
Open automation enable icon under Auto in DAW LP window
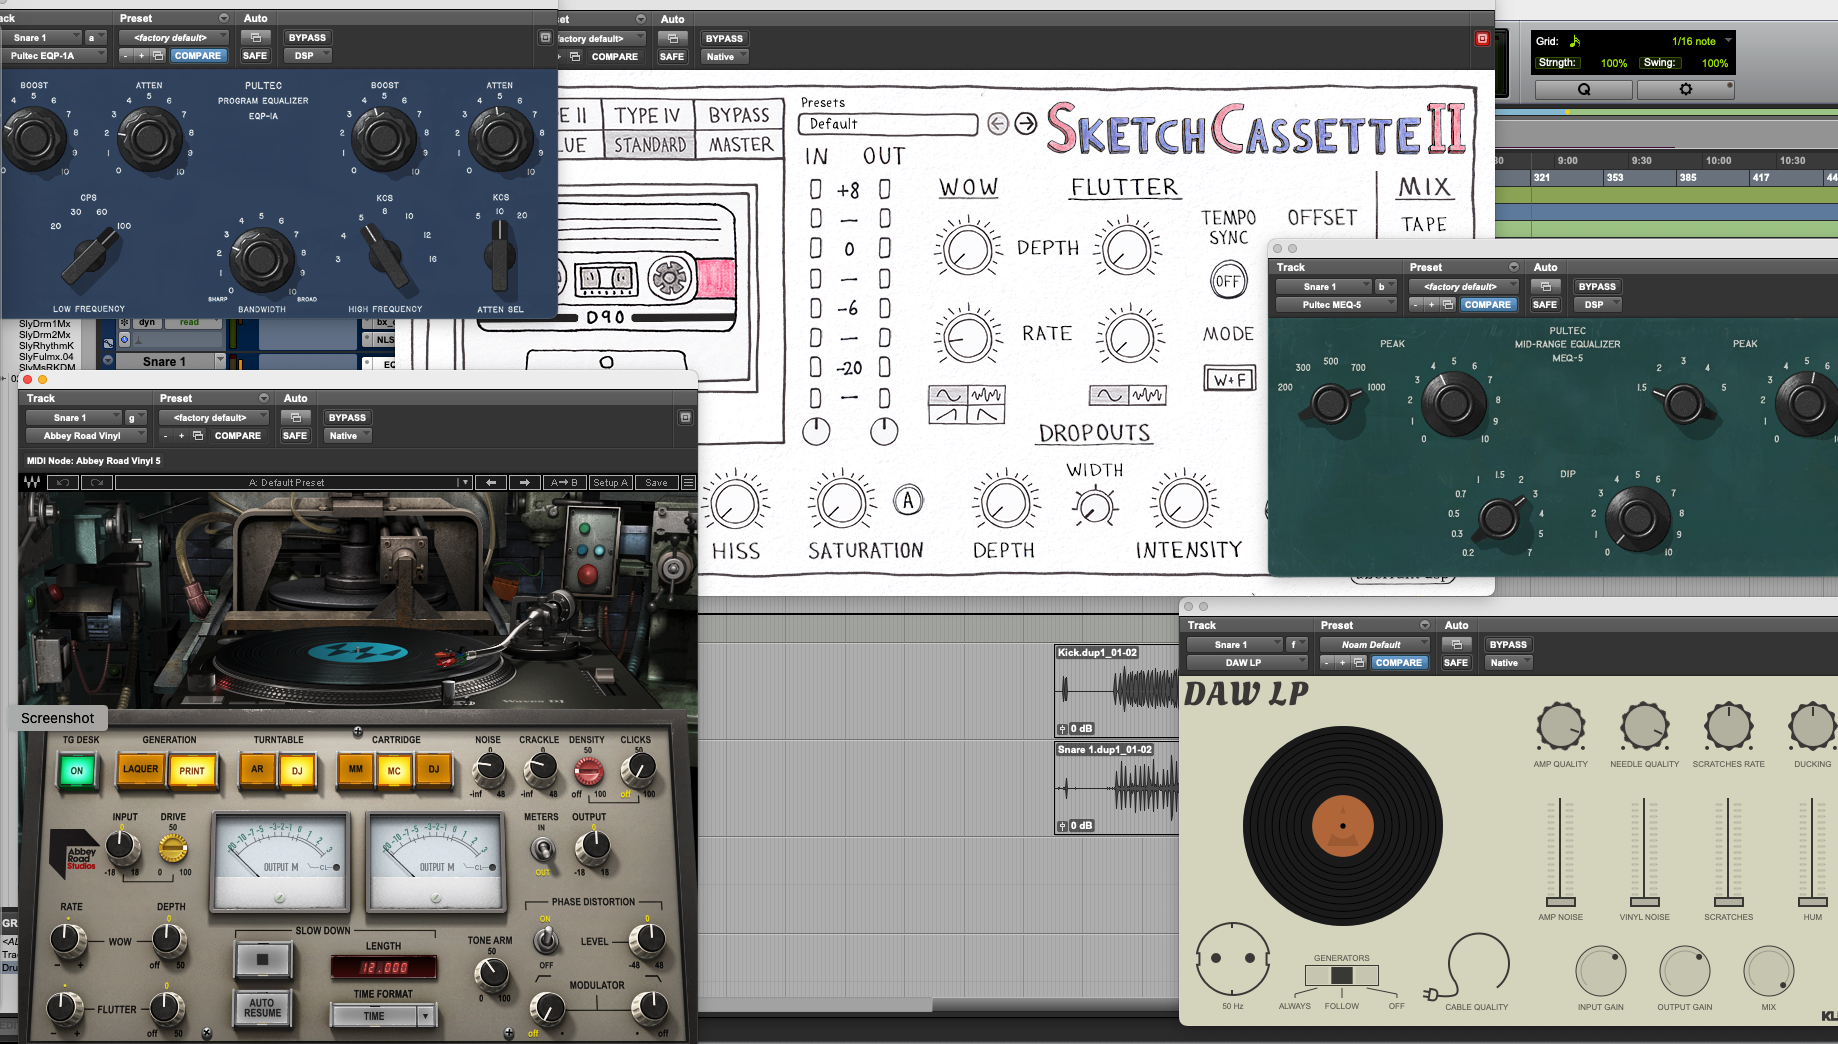(1457, 645)
